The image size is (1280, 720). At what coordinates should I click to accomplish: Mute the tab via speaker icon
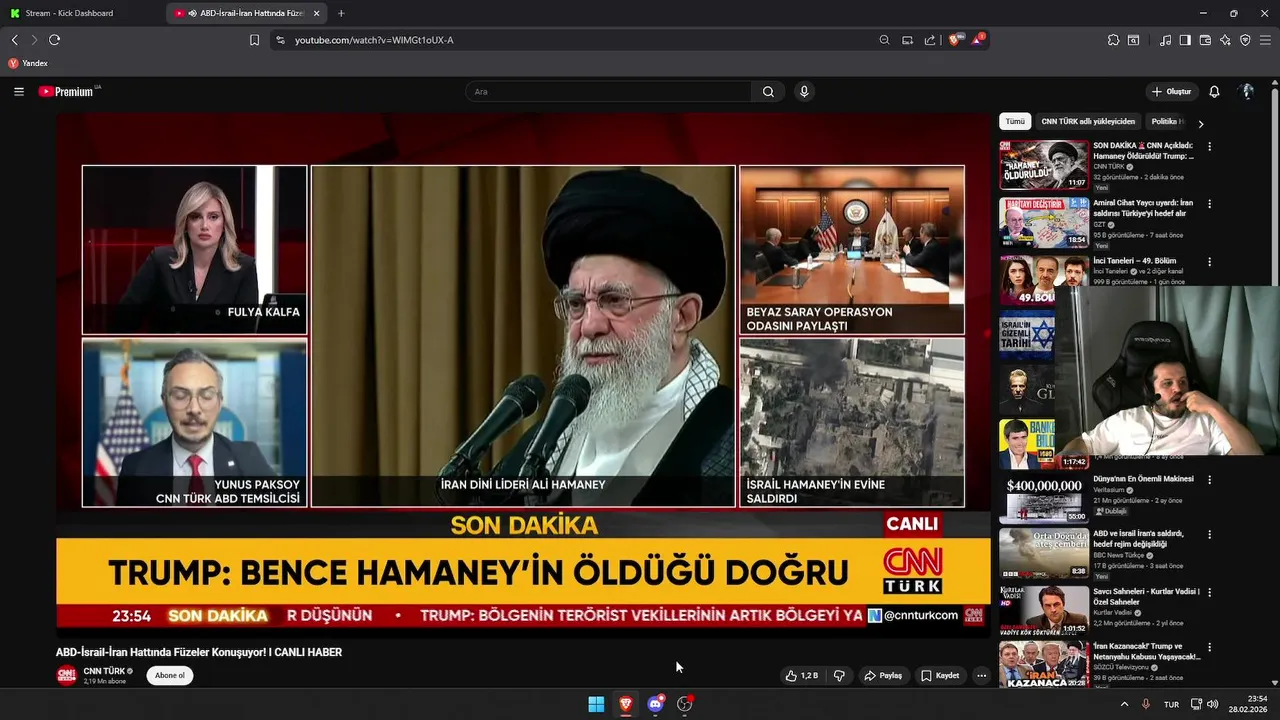(x=192, y=13)
